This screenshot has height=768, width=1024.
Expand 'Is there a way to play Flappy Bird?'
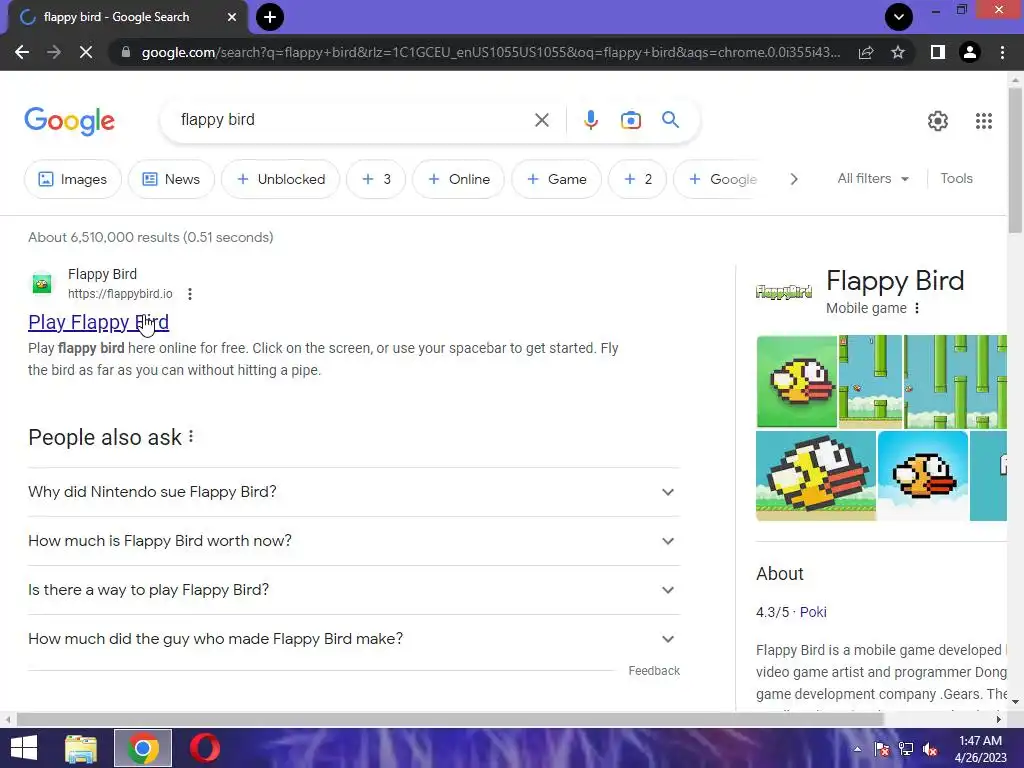point(354,590)
